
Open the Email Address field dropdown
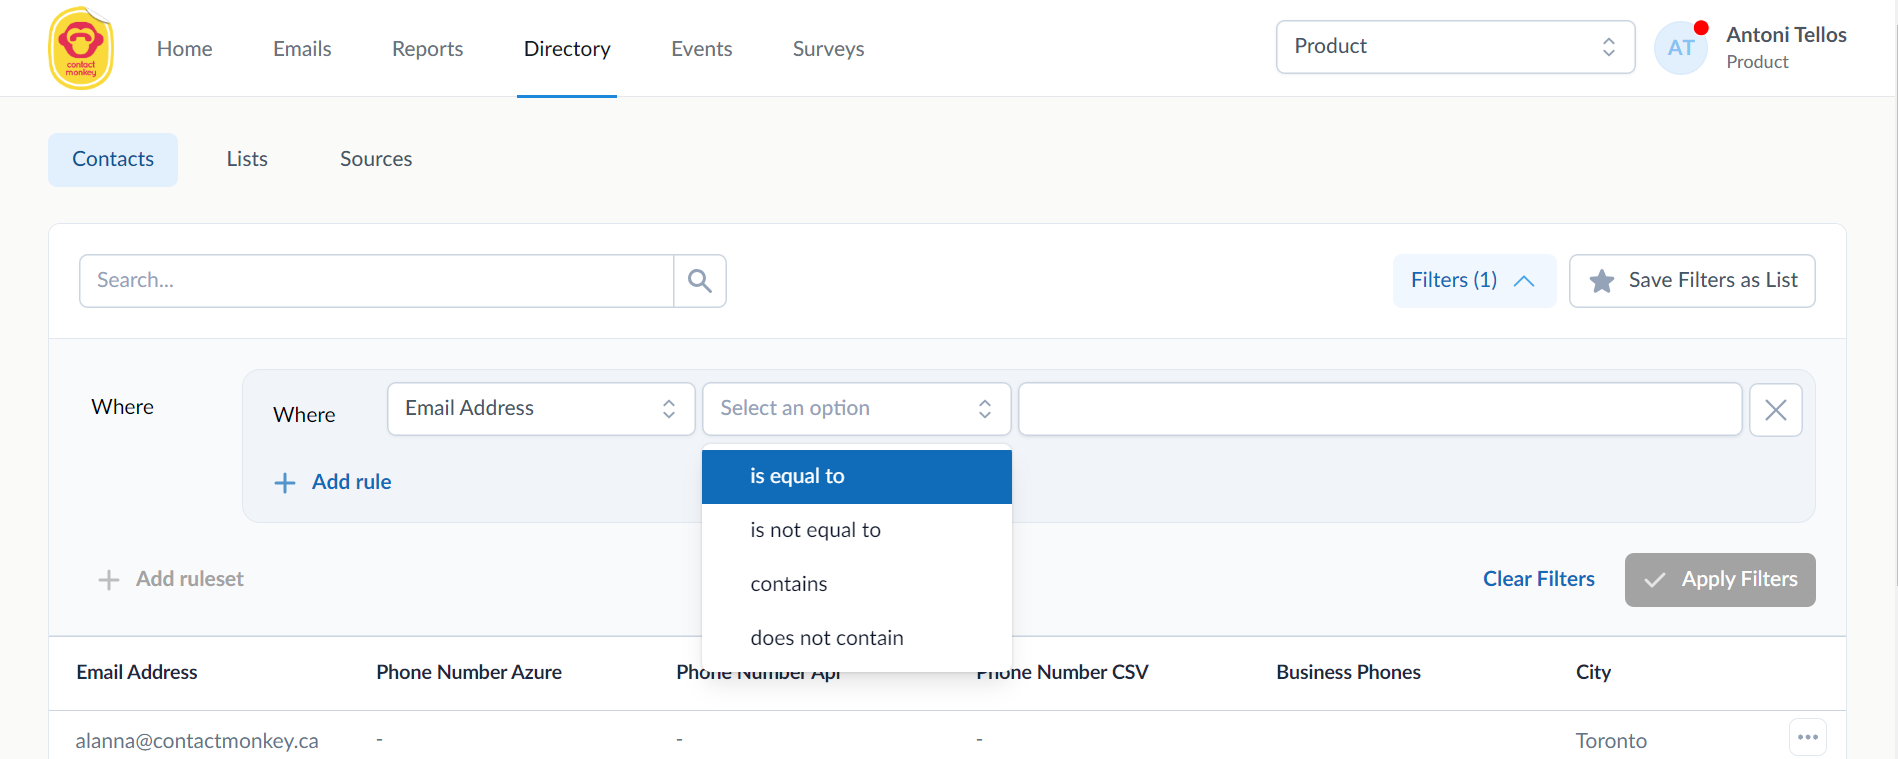click(x=541, y=409)
